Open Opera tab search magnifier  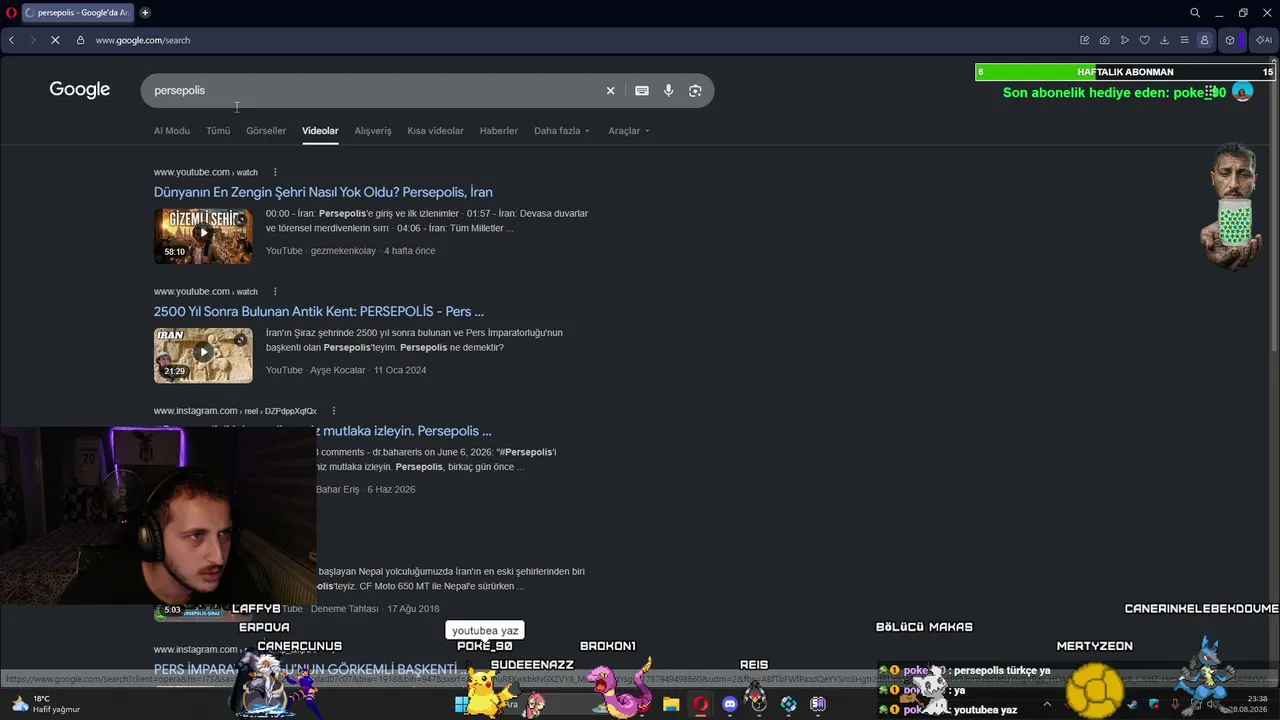pos(1195,13)
